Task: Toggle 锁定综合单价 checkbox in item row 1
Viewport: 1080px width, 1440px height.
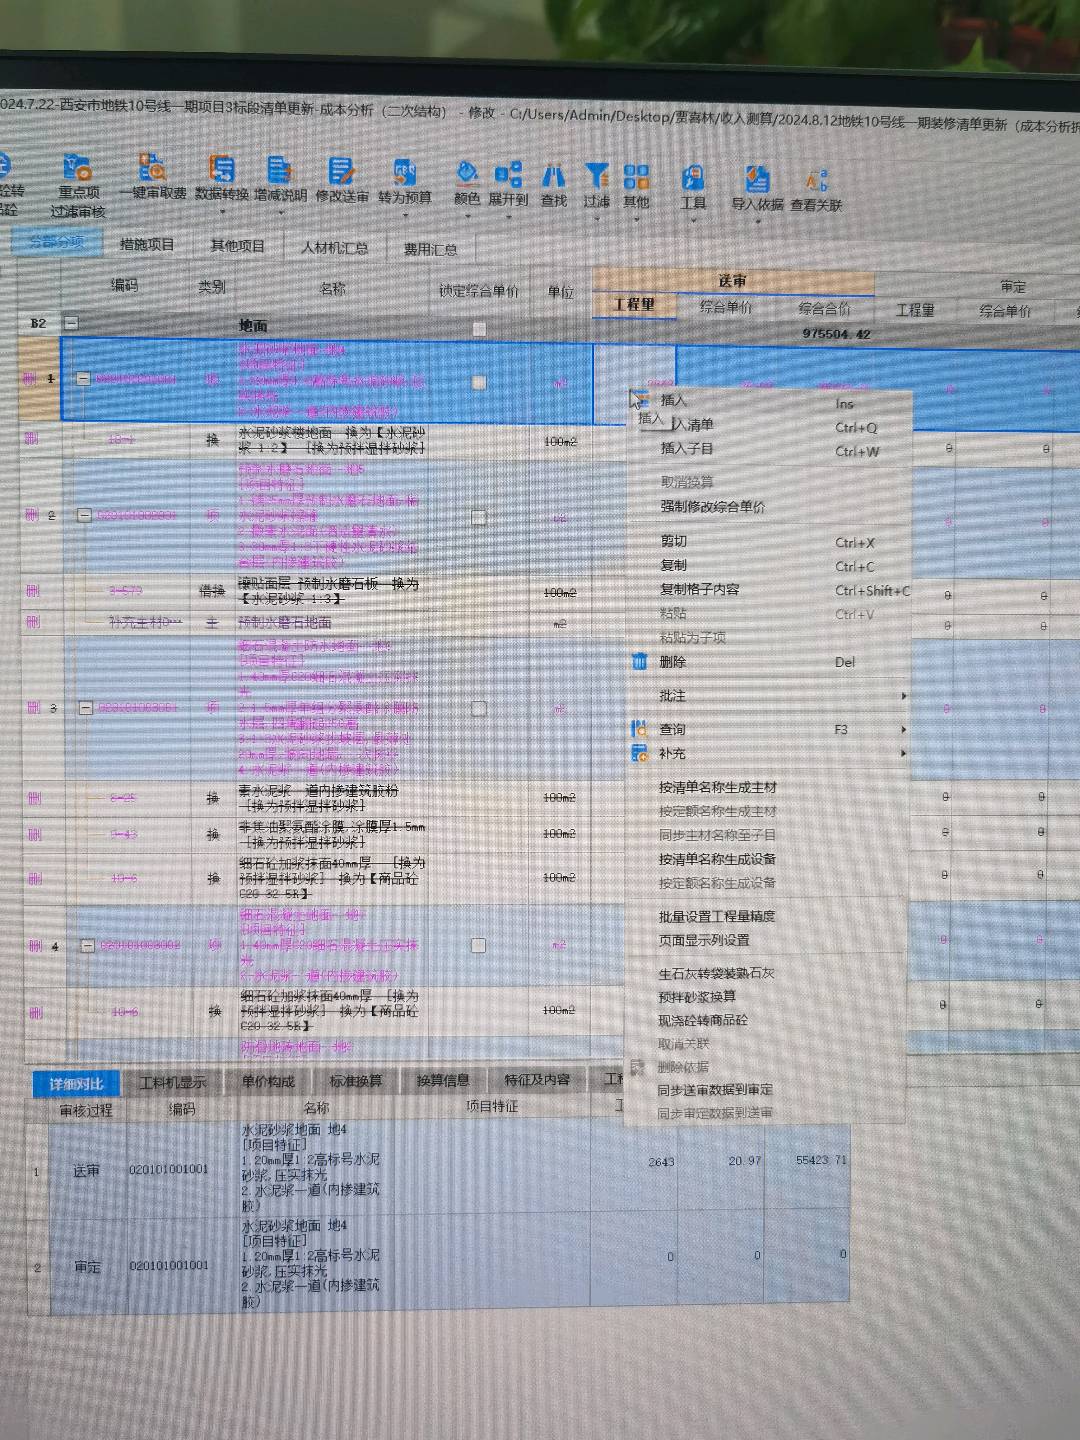Action: 479,382
